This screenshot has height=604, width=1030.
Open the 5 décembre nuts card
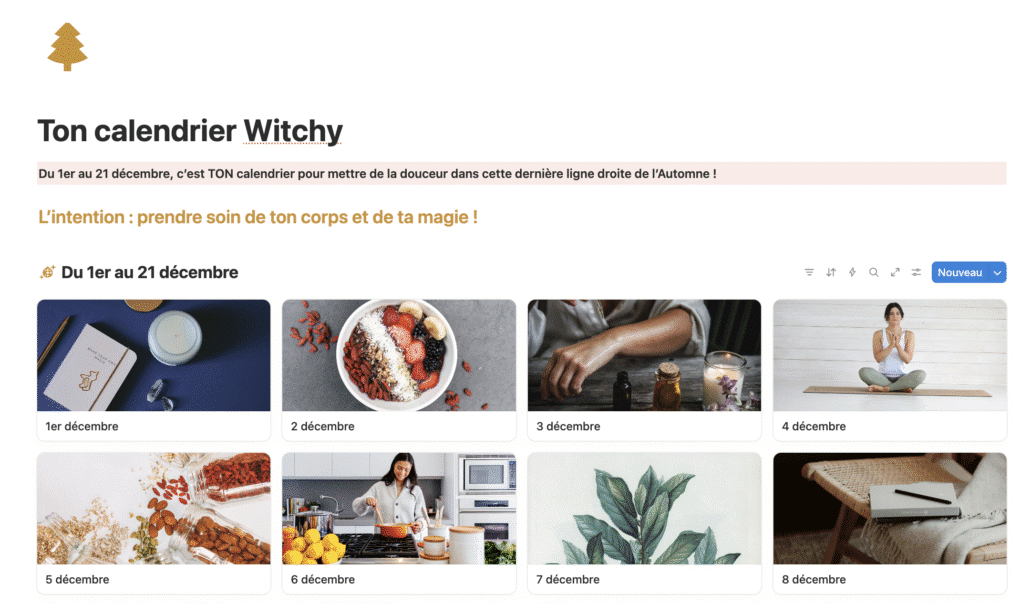[154, 523]
